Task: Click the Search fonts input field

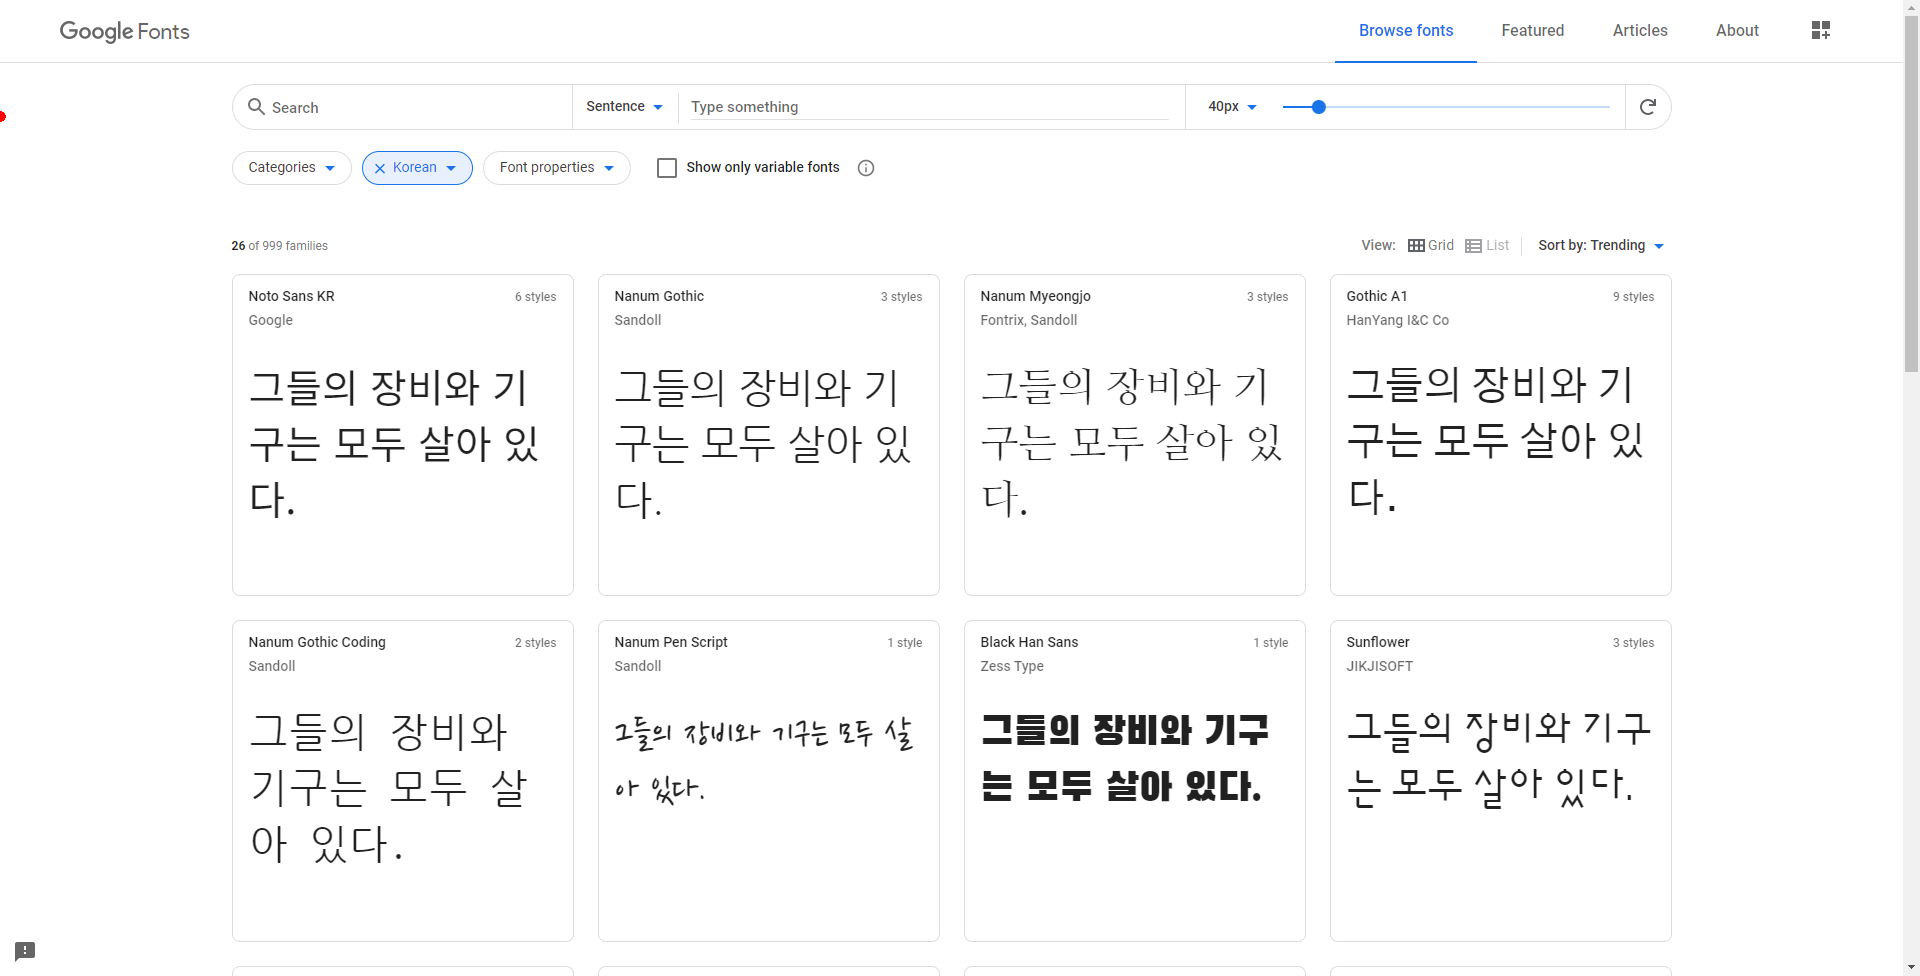Action: pyautogui.click(x=415, y=107)
